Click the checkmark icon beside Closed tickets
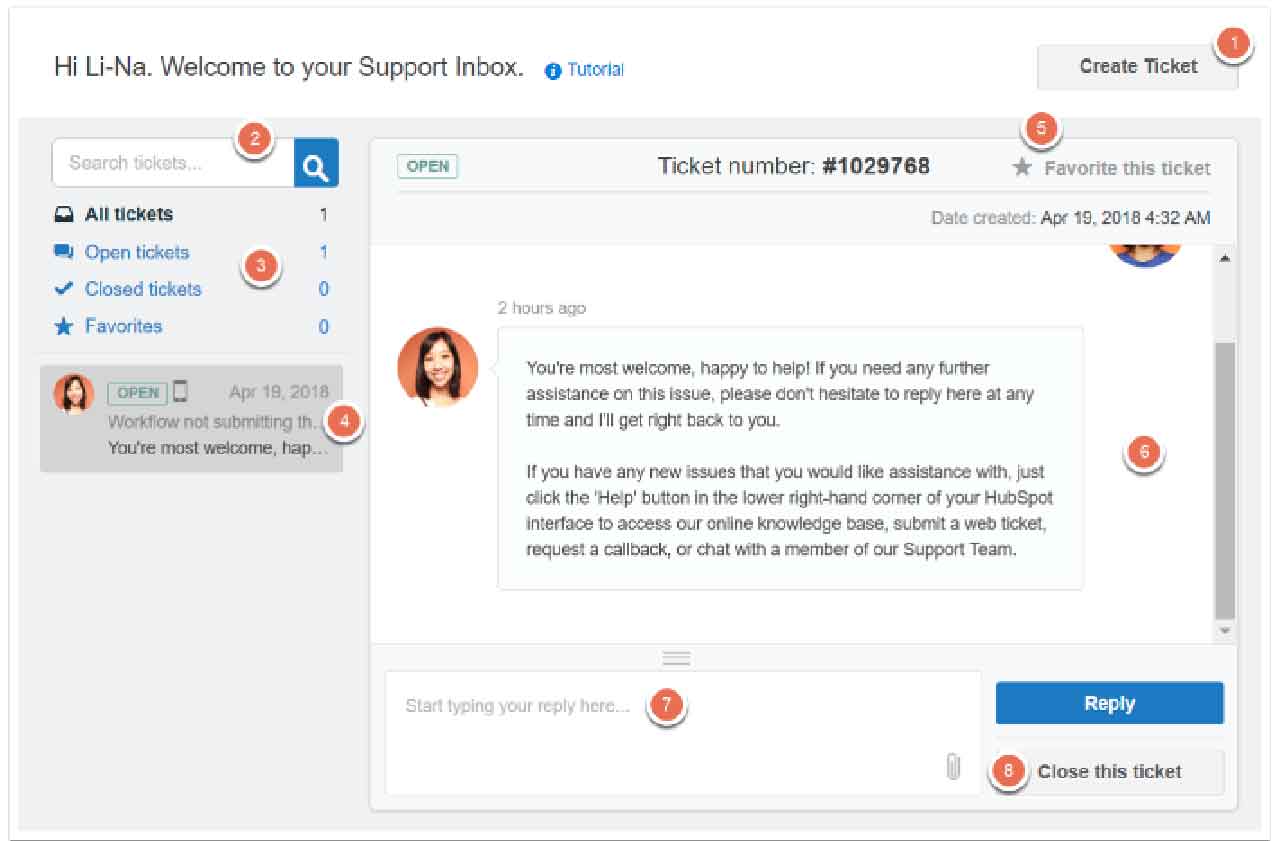This screenshot has height=841, width=1280. [64, 289]
